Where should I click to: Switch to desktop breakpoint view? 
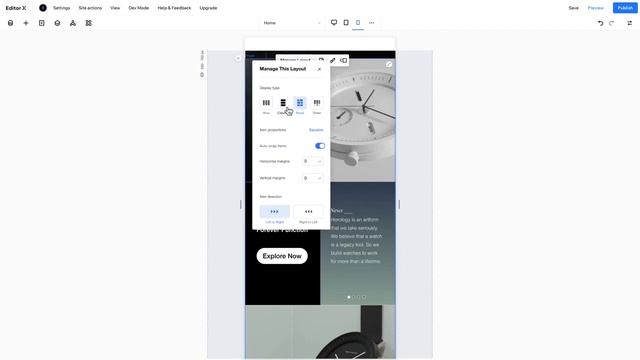(x=334, y=23)
